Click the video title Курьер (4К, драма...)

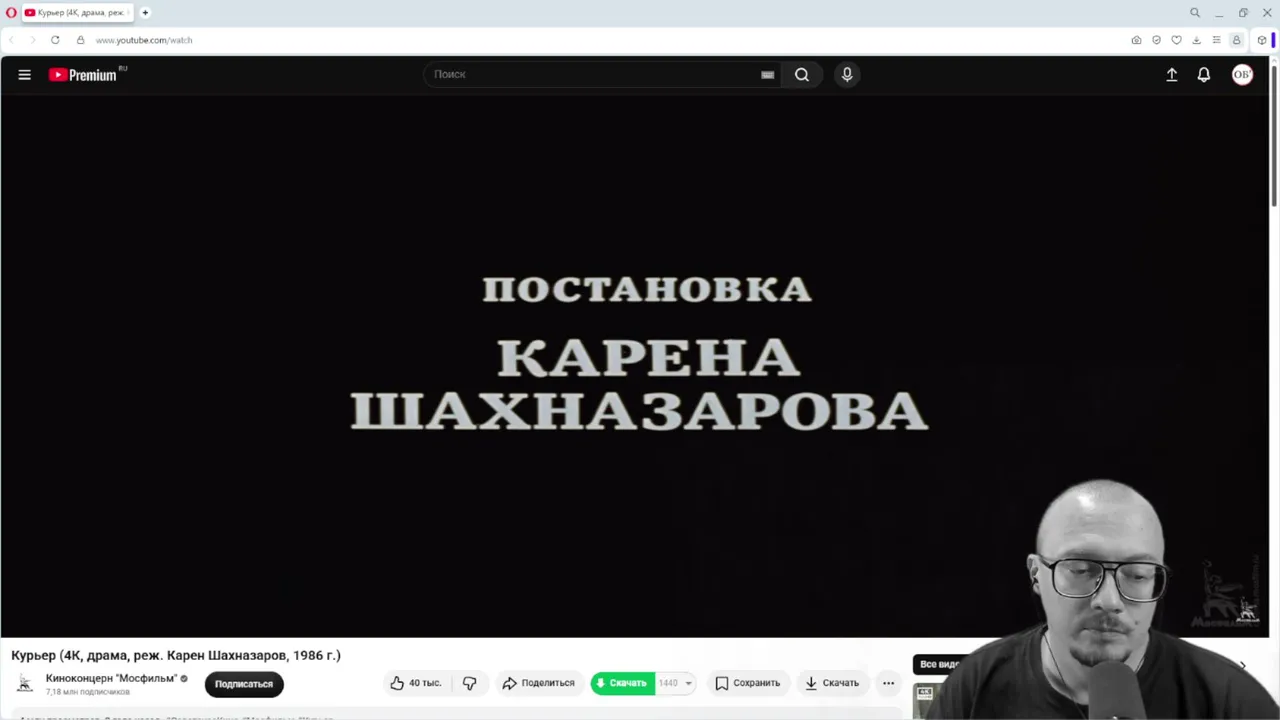tap(176, 655)
